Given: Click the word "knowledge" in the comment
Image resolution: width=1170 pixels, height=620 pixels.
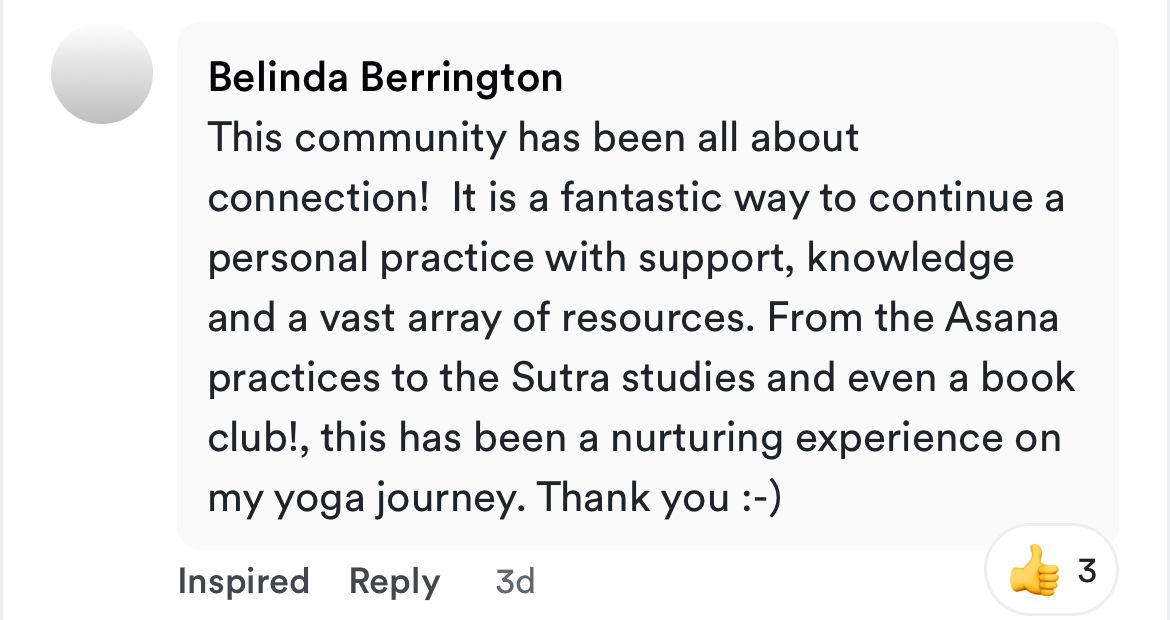Looking at the screenshot, I should [910, 258].
